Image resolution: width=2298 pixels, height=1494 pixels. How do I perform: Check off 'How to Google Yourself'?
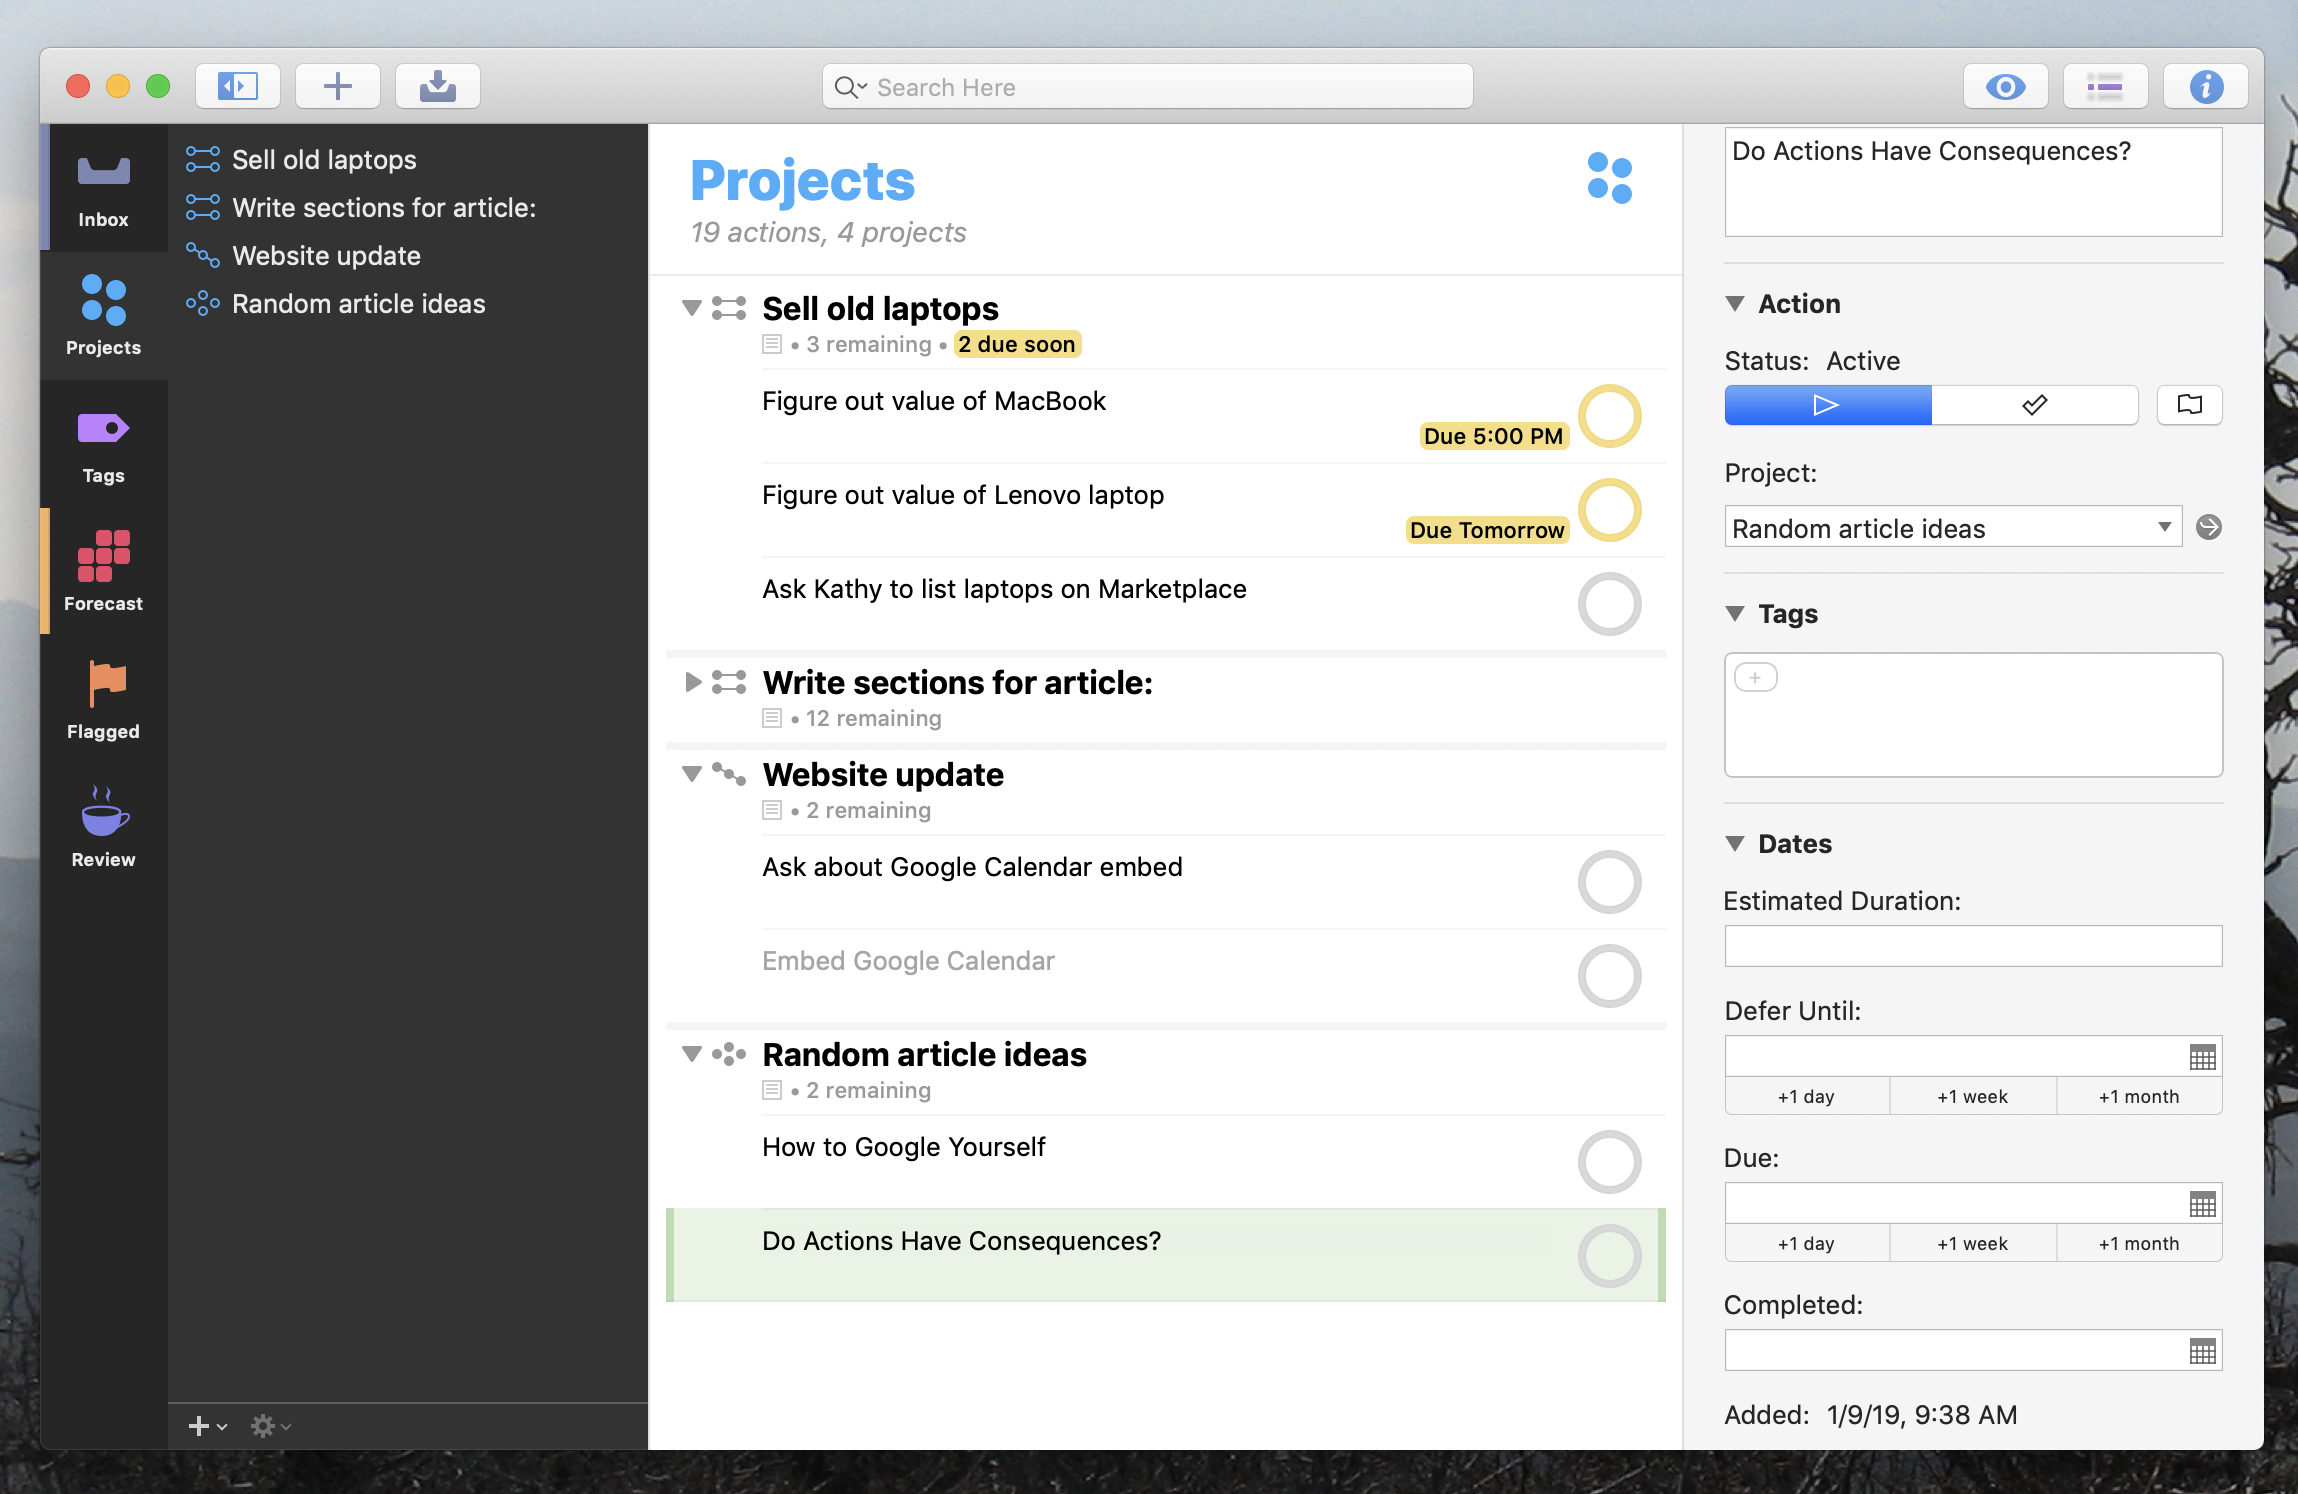tap(1608, 1162)
